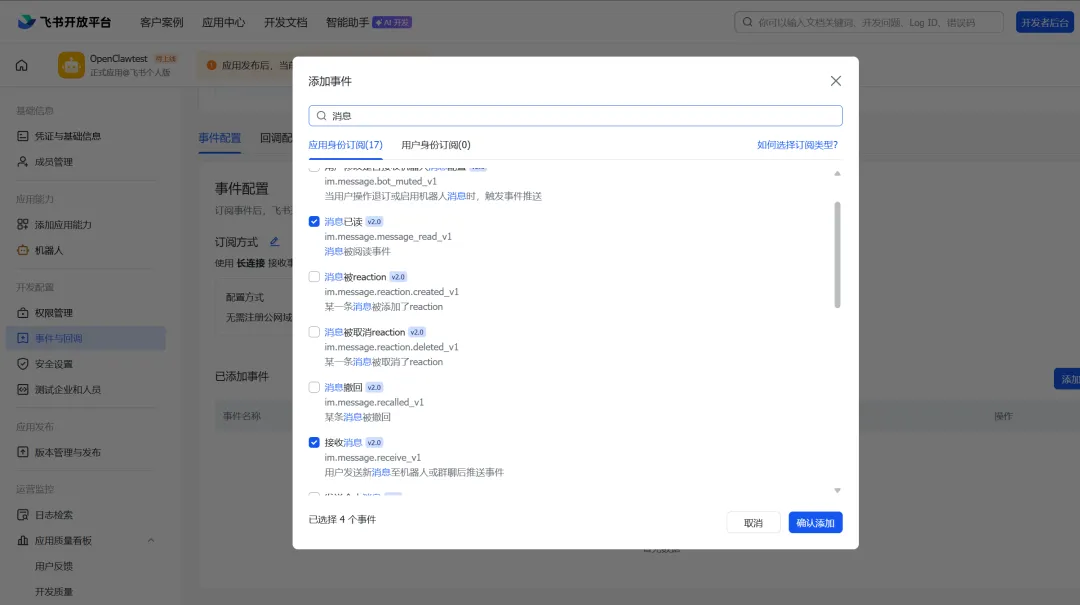Check the 消息被reaction event checkbox
The width and height of the screenshot is (1080, 605).
tap(314, 276)
